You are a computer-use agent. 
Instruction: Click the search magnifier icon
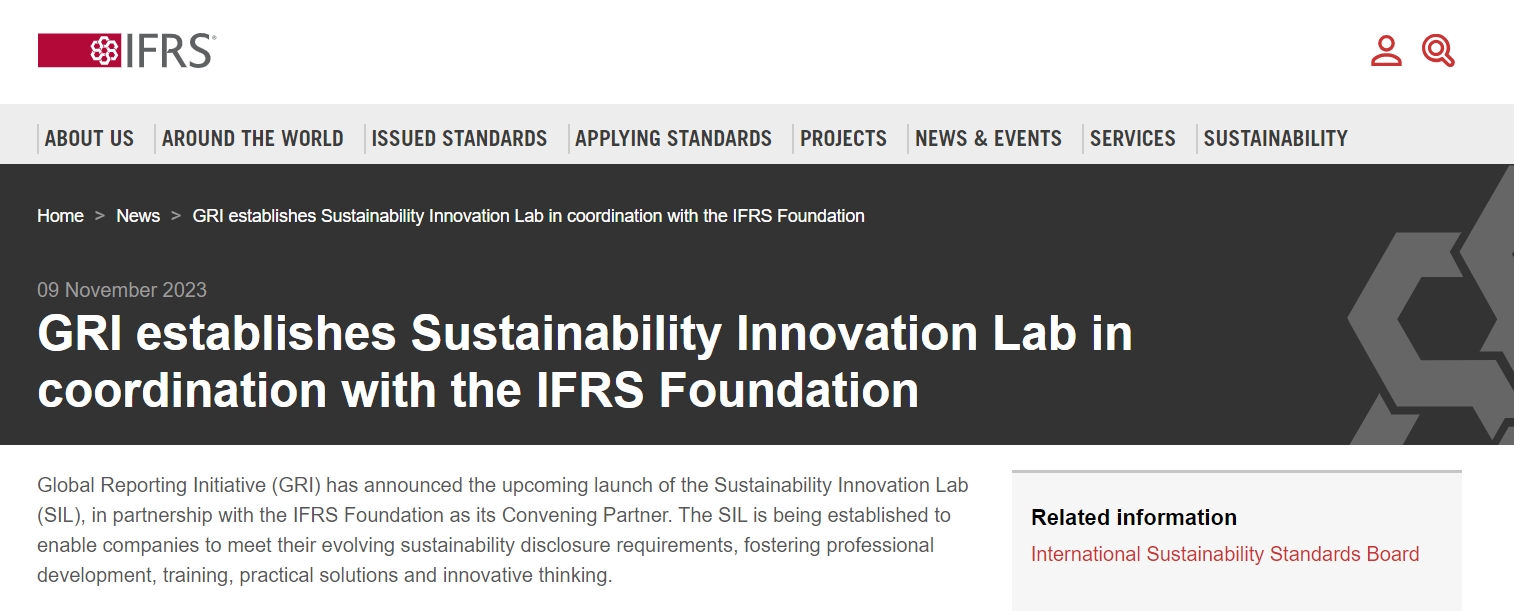(x=1438, y=50)
